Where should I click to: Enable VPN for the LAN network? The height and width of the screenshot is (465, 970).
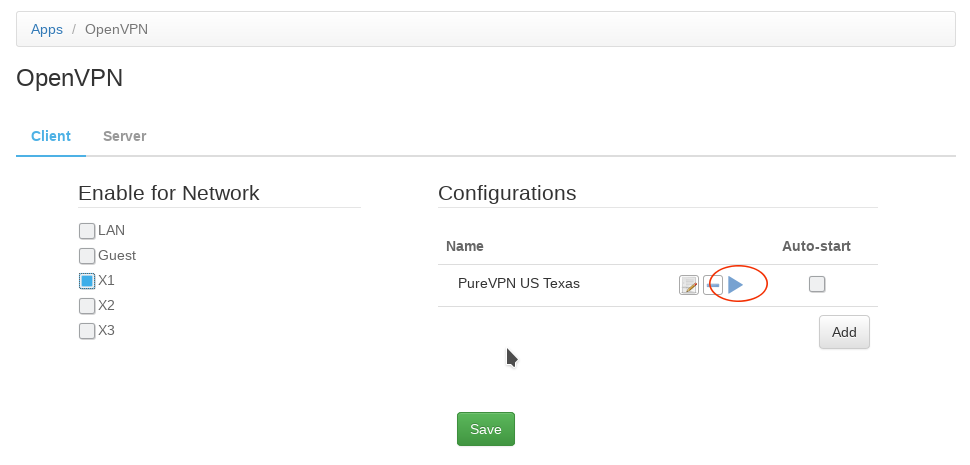(87, 231)
